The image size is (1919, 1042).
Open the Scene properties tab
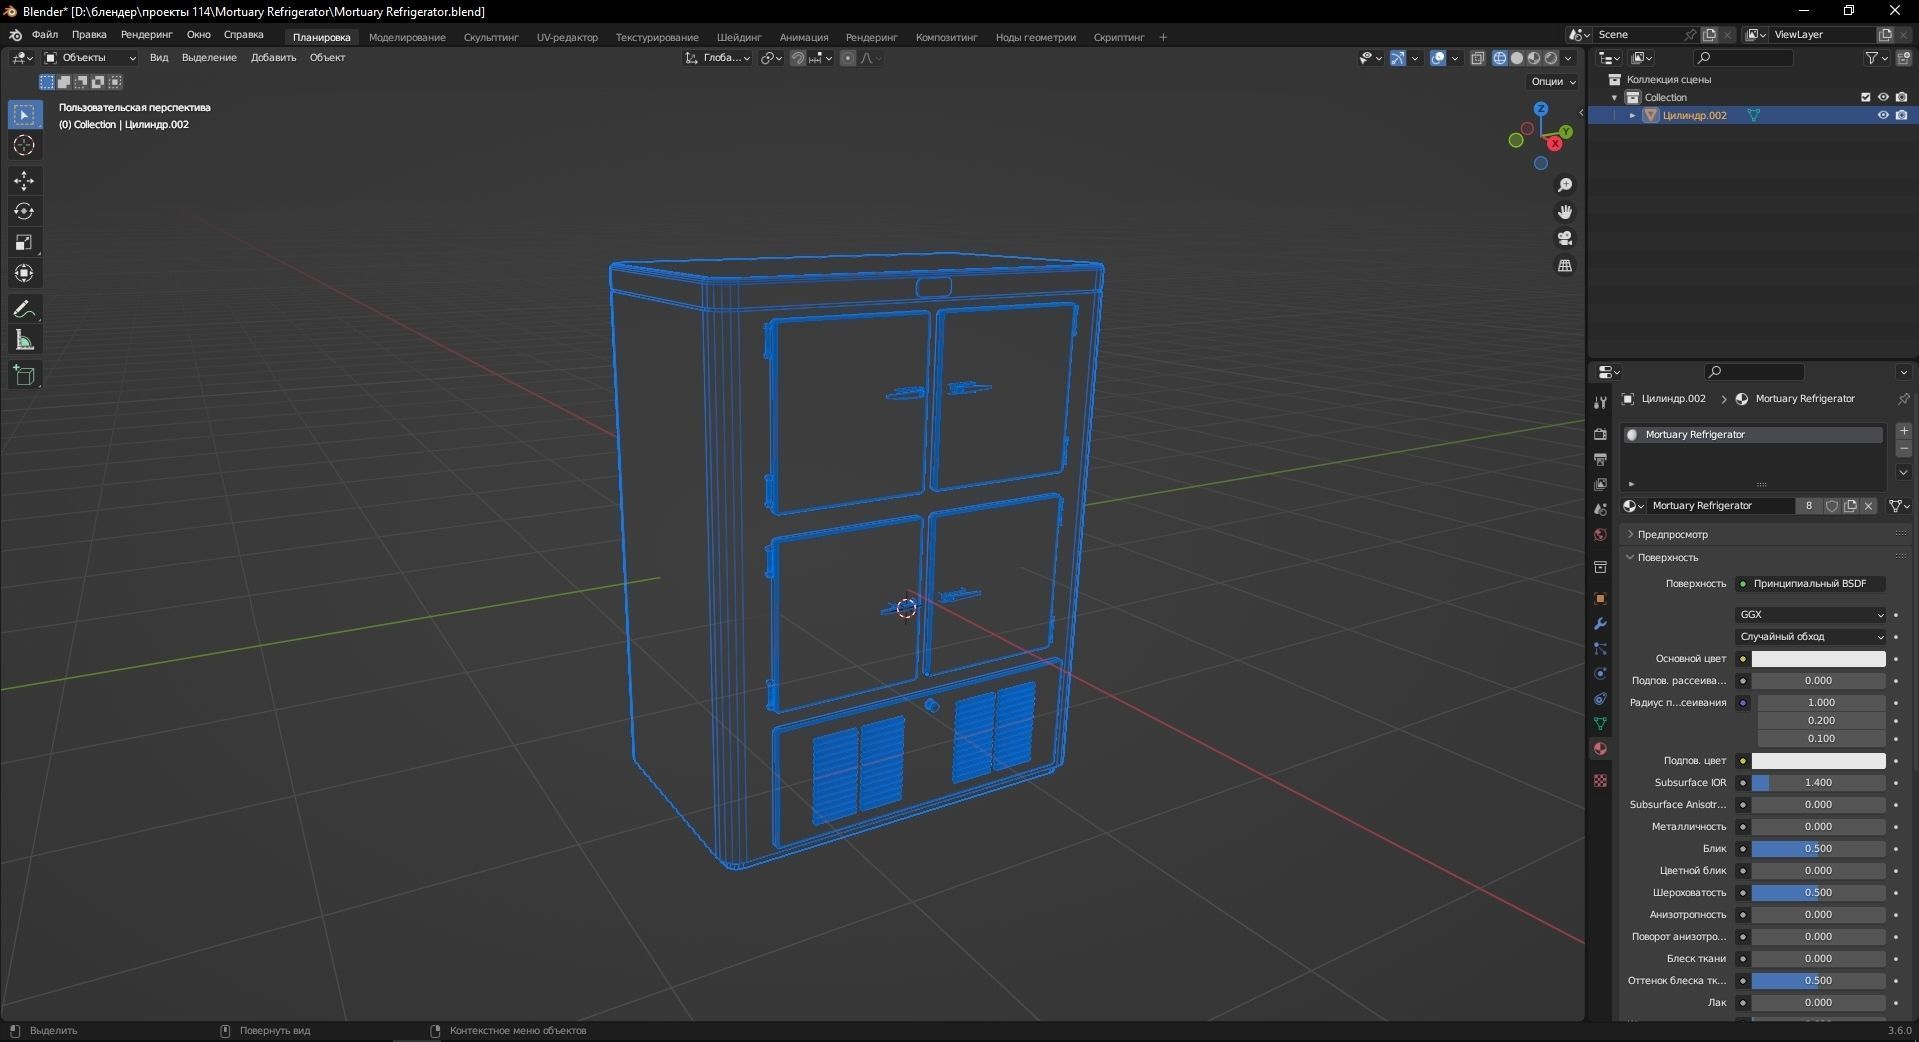click(x=1600, y=509)
